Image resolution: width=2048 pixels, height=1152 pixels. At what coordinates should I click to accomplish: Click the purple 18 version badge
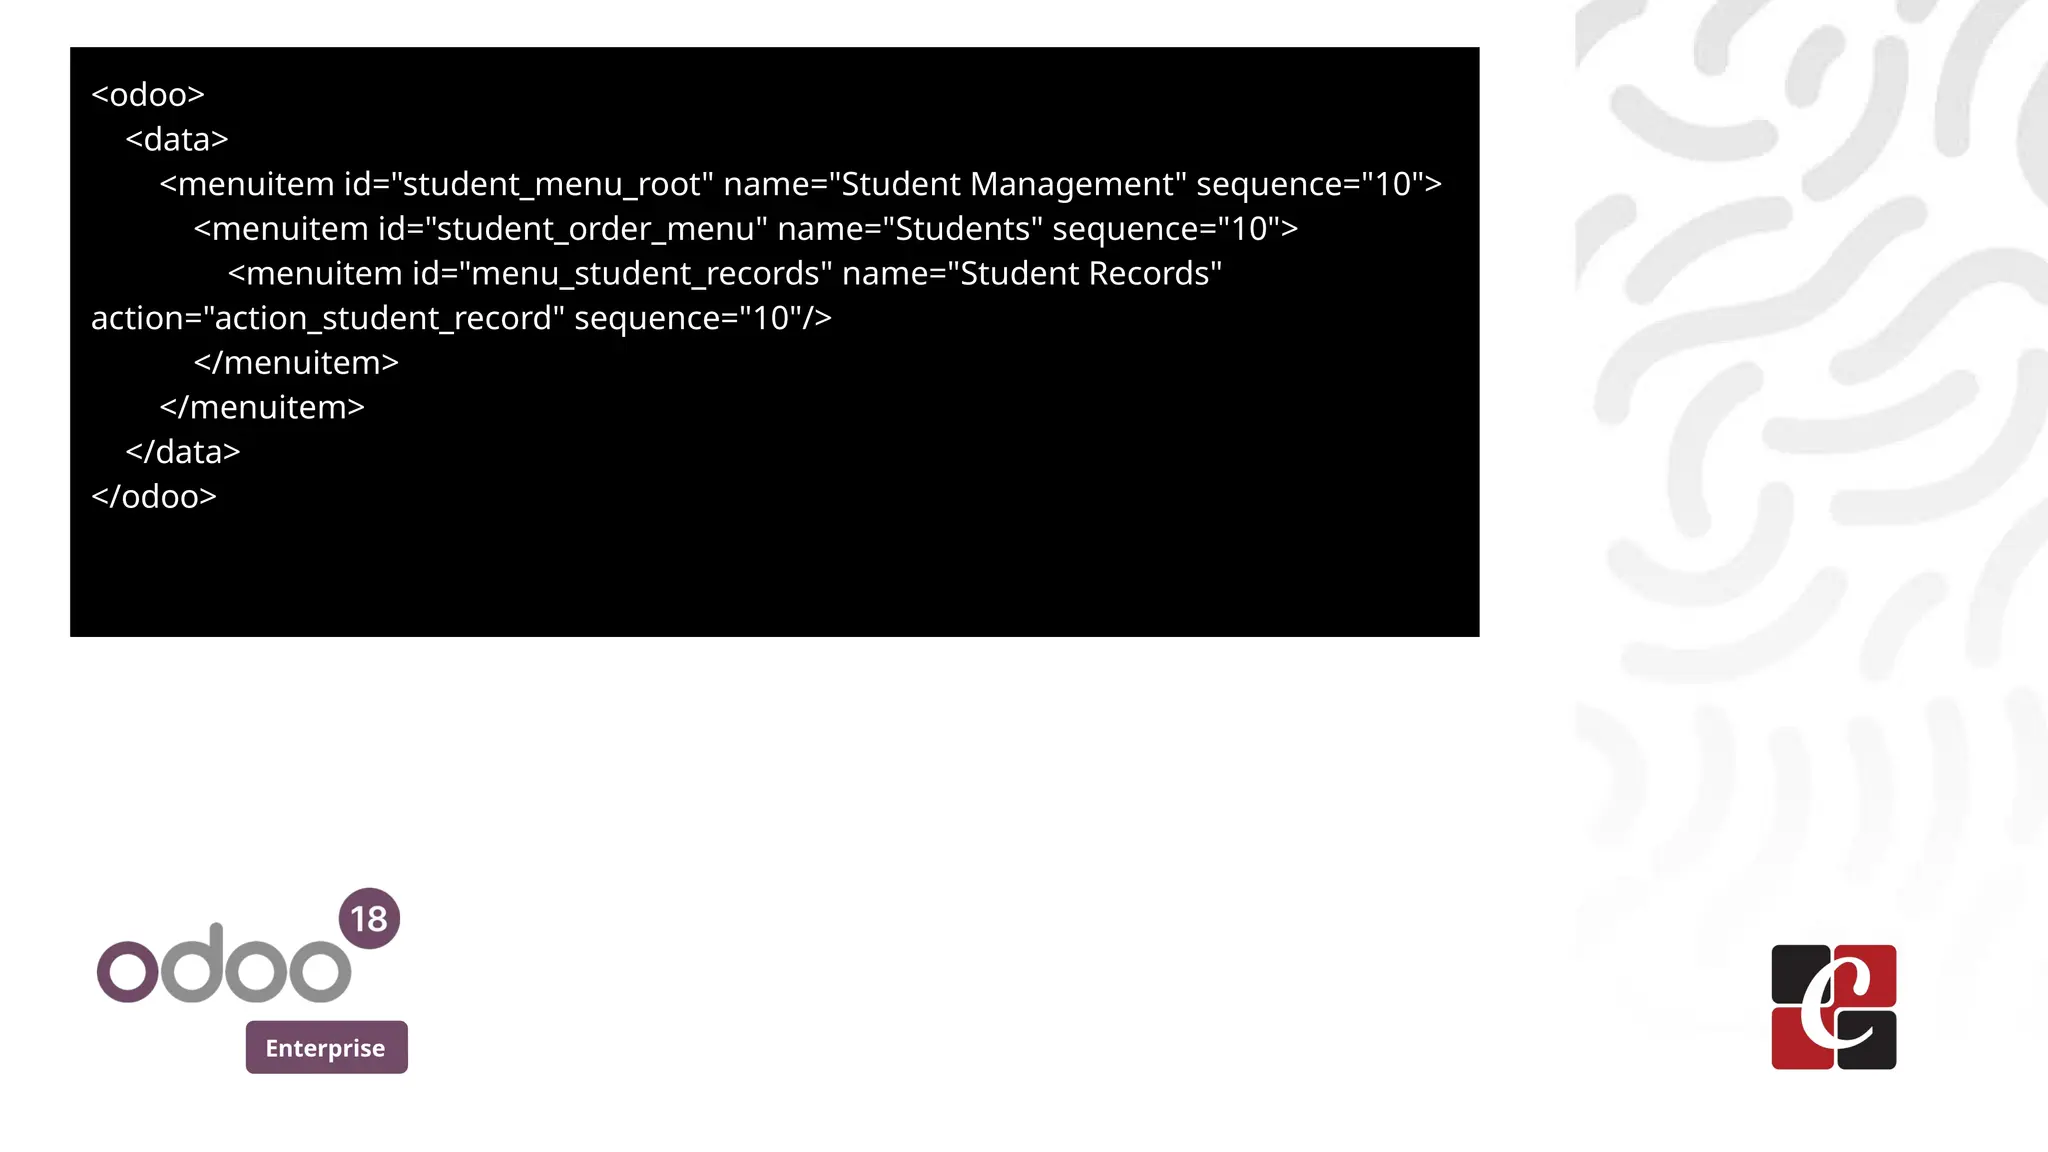369,918
